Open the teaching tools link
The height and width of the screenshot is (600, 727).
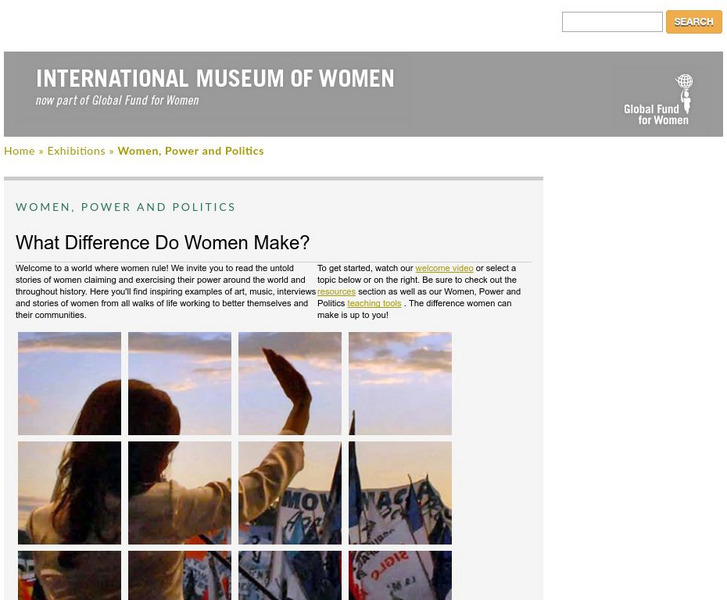[x=374, y=303]
